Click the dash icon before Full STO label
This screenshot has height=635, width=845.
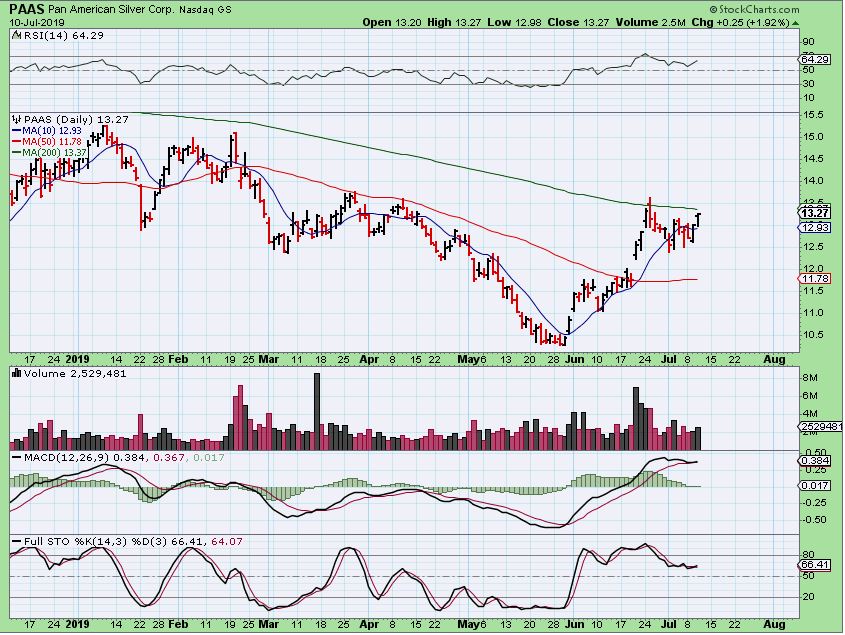(17, 541)
